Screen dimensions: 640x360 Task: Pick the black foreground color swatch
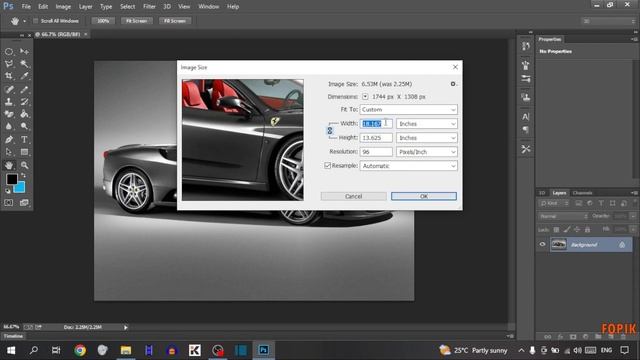click(11, 179)
